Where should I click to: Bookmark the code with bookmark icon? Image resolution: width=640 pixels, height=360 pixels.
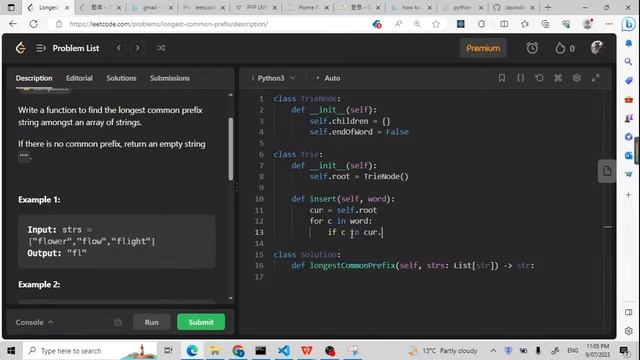tap(502, 78)
